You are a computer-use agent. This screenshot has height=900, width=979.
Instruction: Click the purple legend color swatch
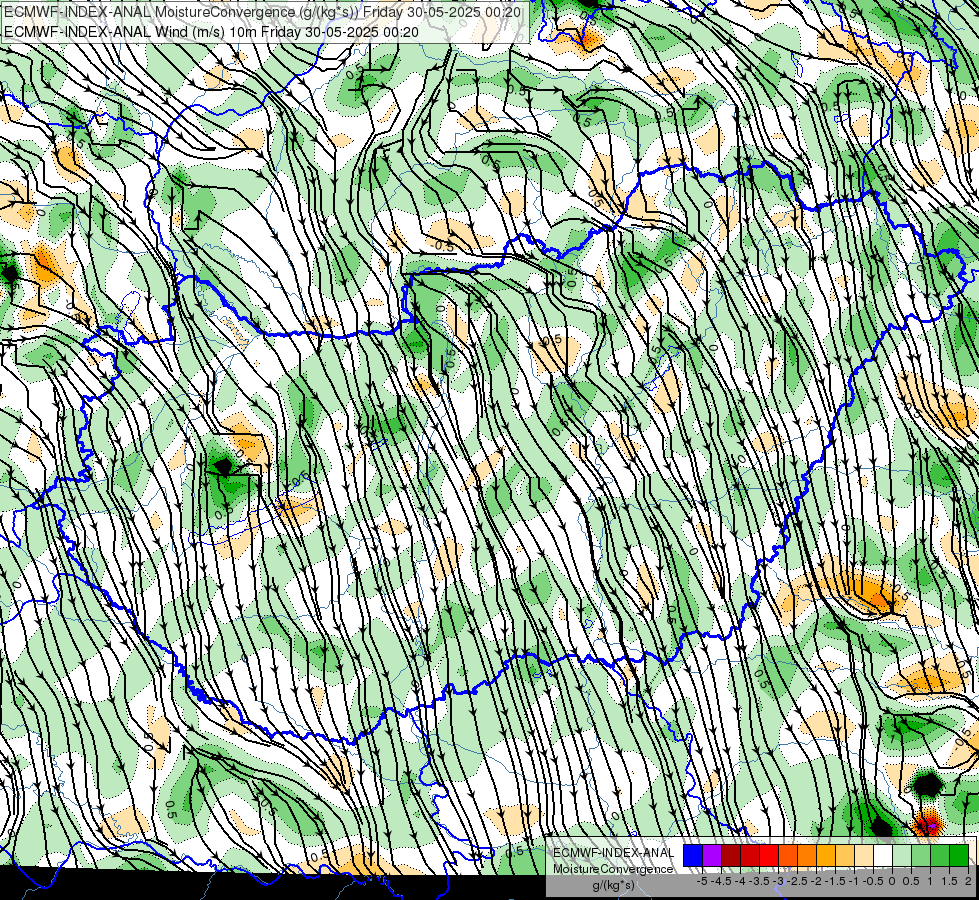(712, 855)
